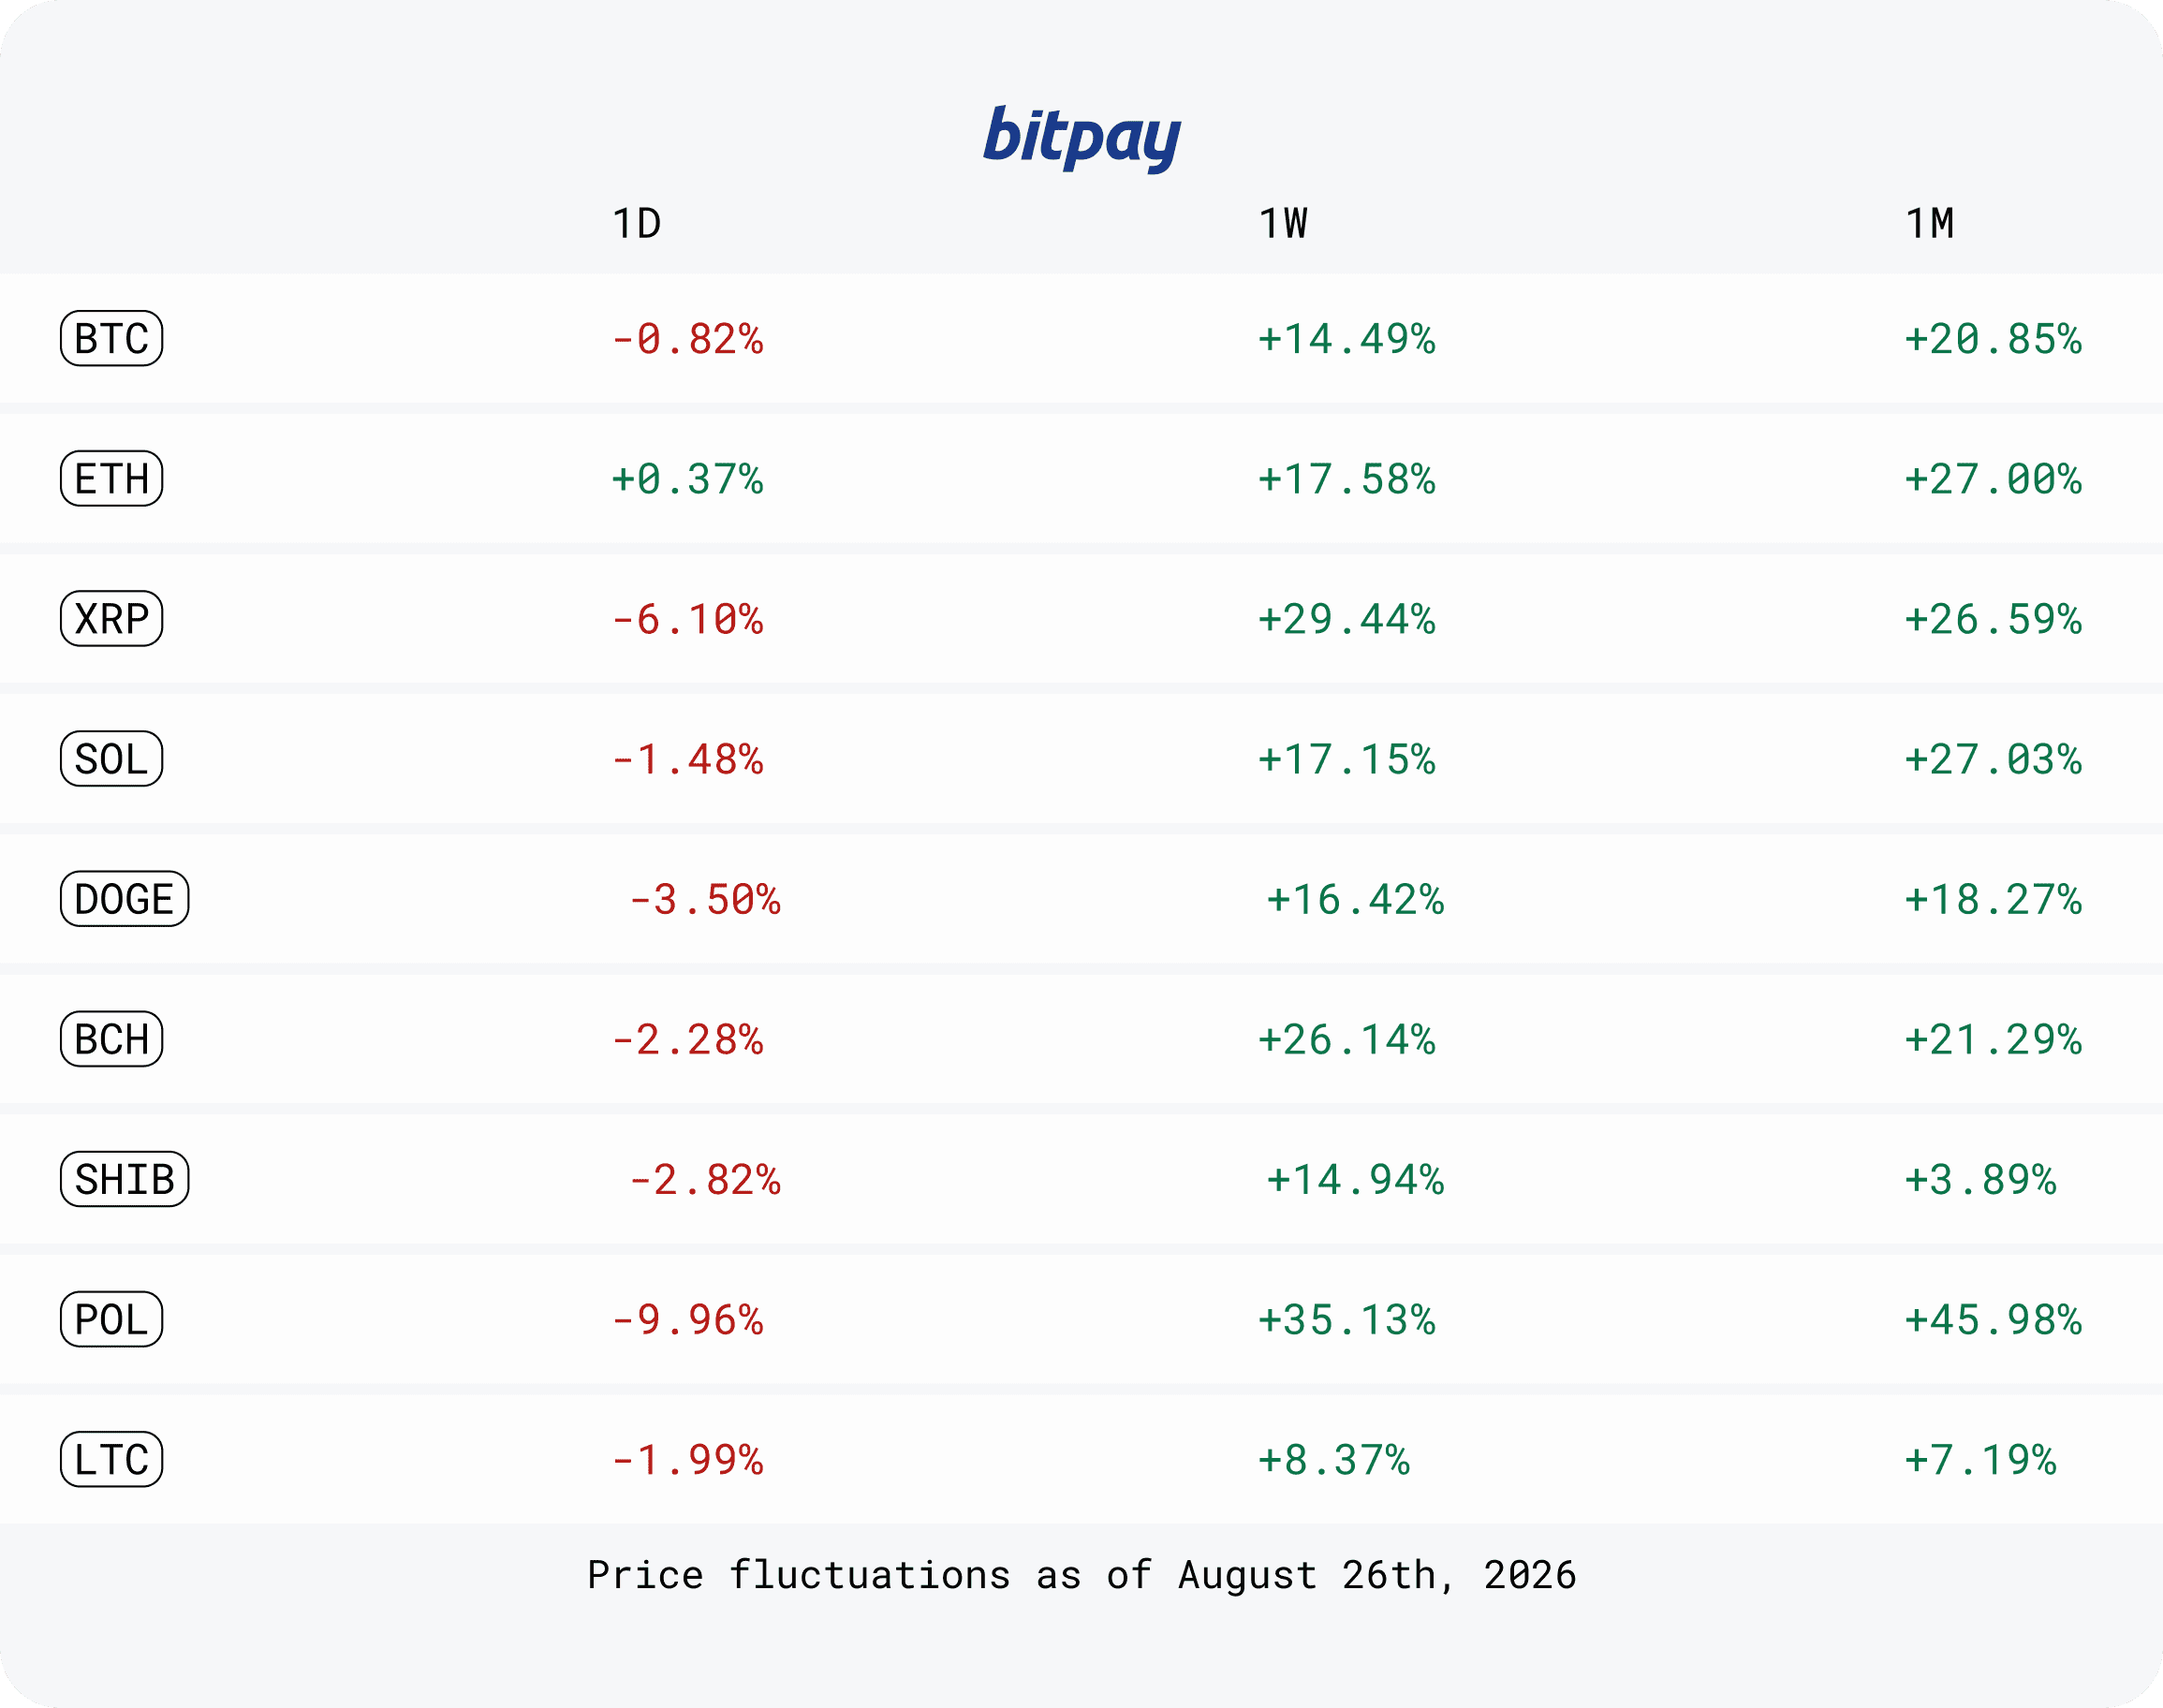Open the XRP ticker badge
Viewport: 2163px width, 1708px height.
point(111,618)
